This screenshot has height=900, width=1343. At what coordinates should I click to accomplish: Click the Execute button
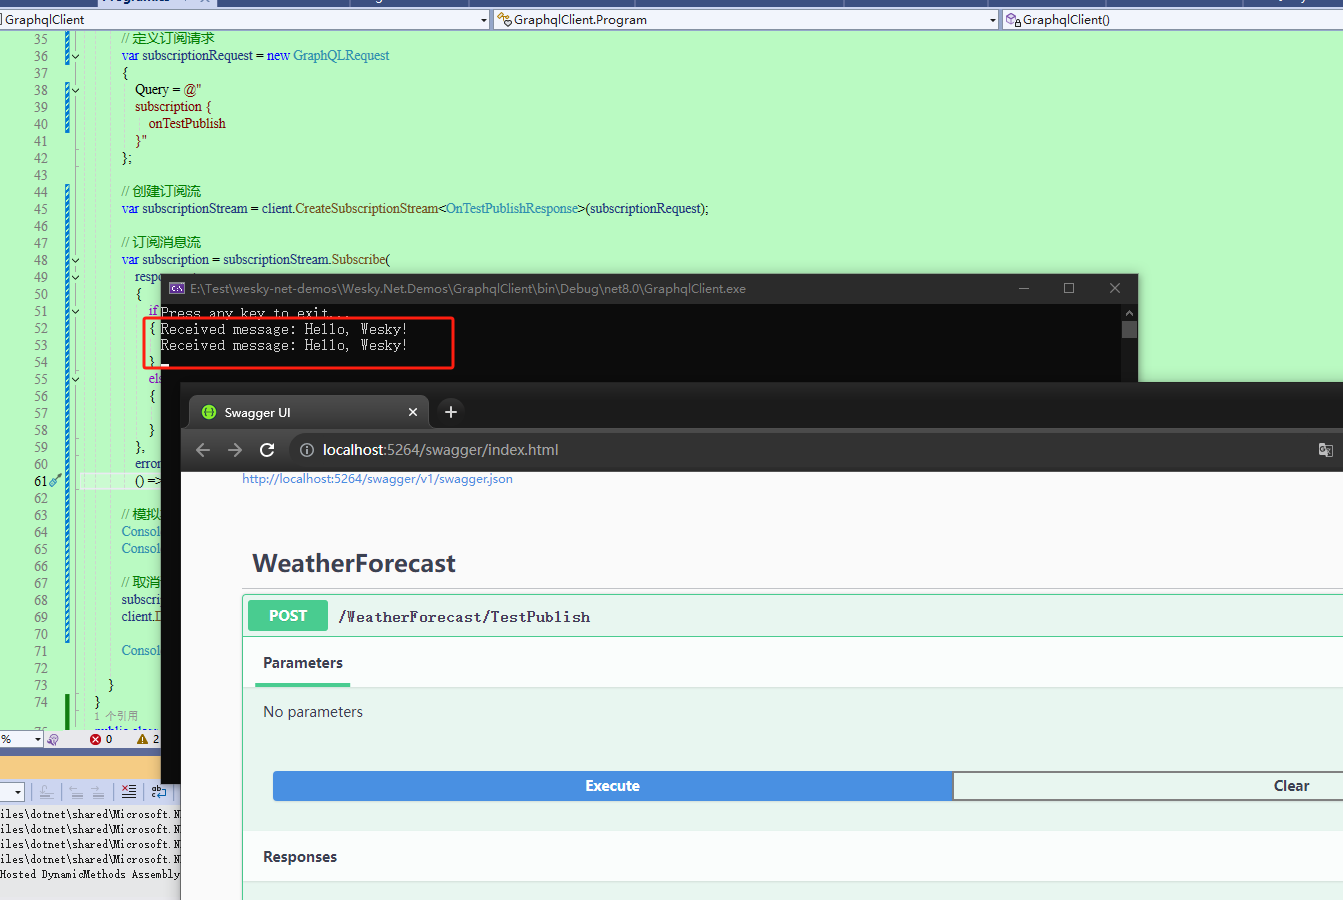click(612, 786)
